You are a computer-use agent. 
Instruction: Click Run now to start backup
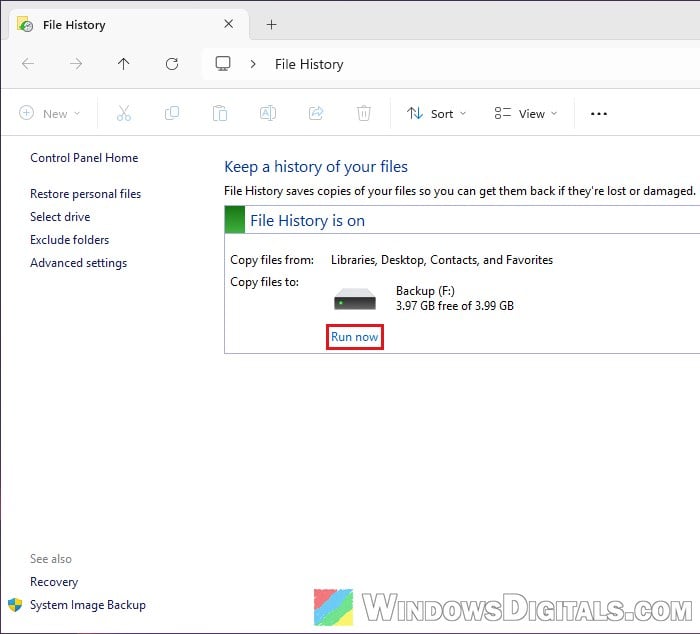[354, 337]
